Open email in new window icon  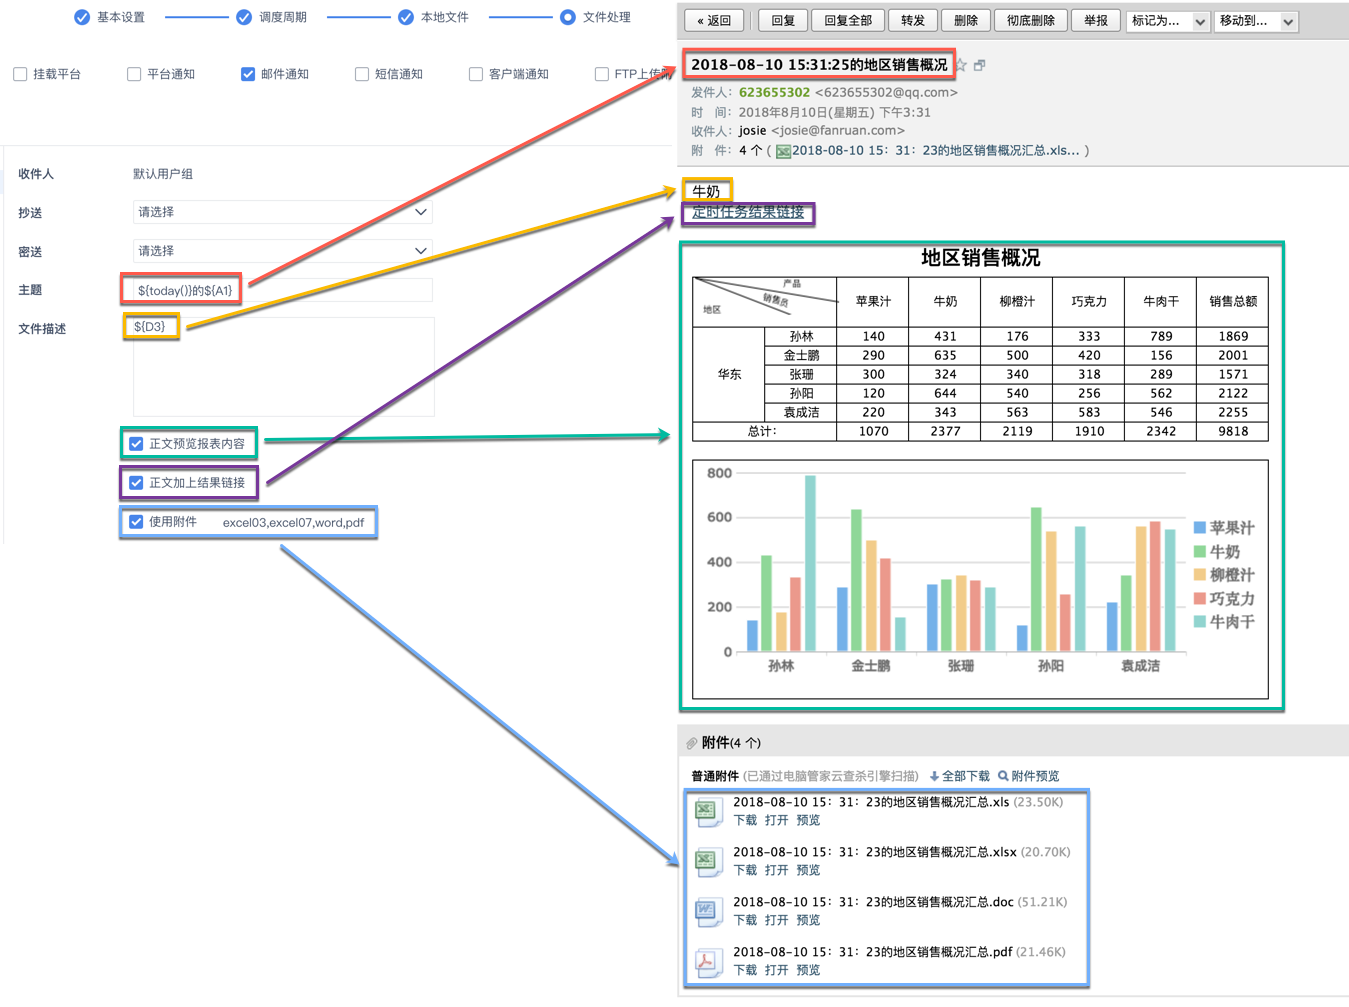pyautogui.click(x=980, y=65)
